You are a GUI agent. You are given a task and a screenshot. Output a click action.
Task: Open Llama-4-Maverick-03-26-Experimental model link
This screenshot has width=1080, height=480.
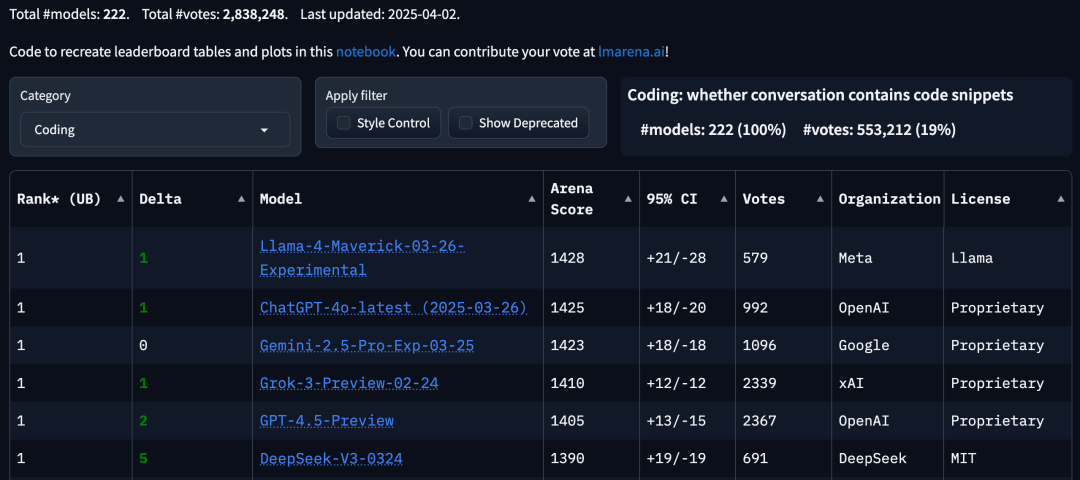coord(362,258)
